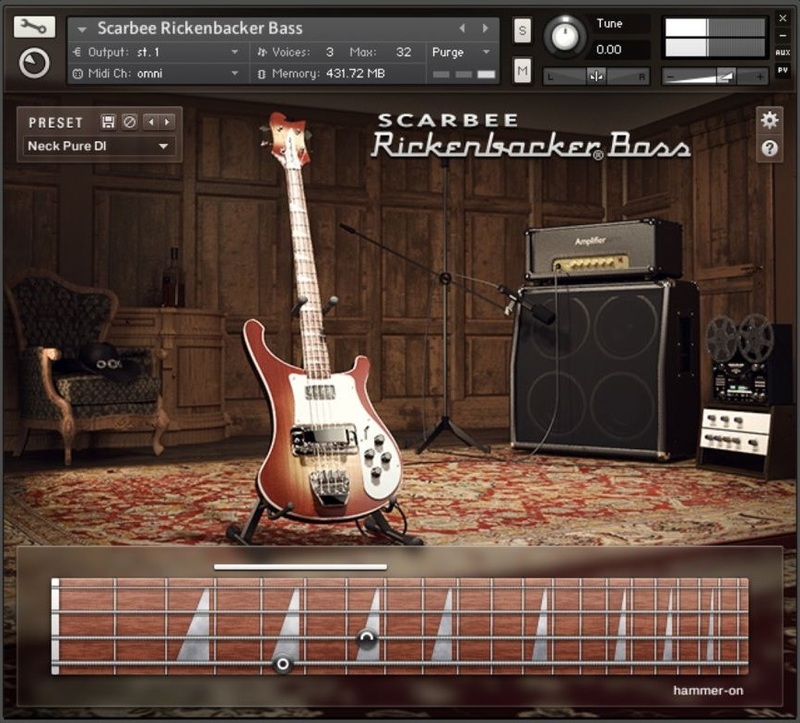Toggle the PV button

point(782,71)
